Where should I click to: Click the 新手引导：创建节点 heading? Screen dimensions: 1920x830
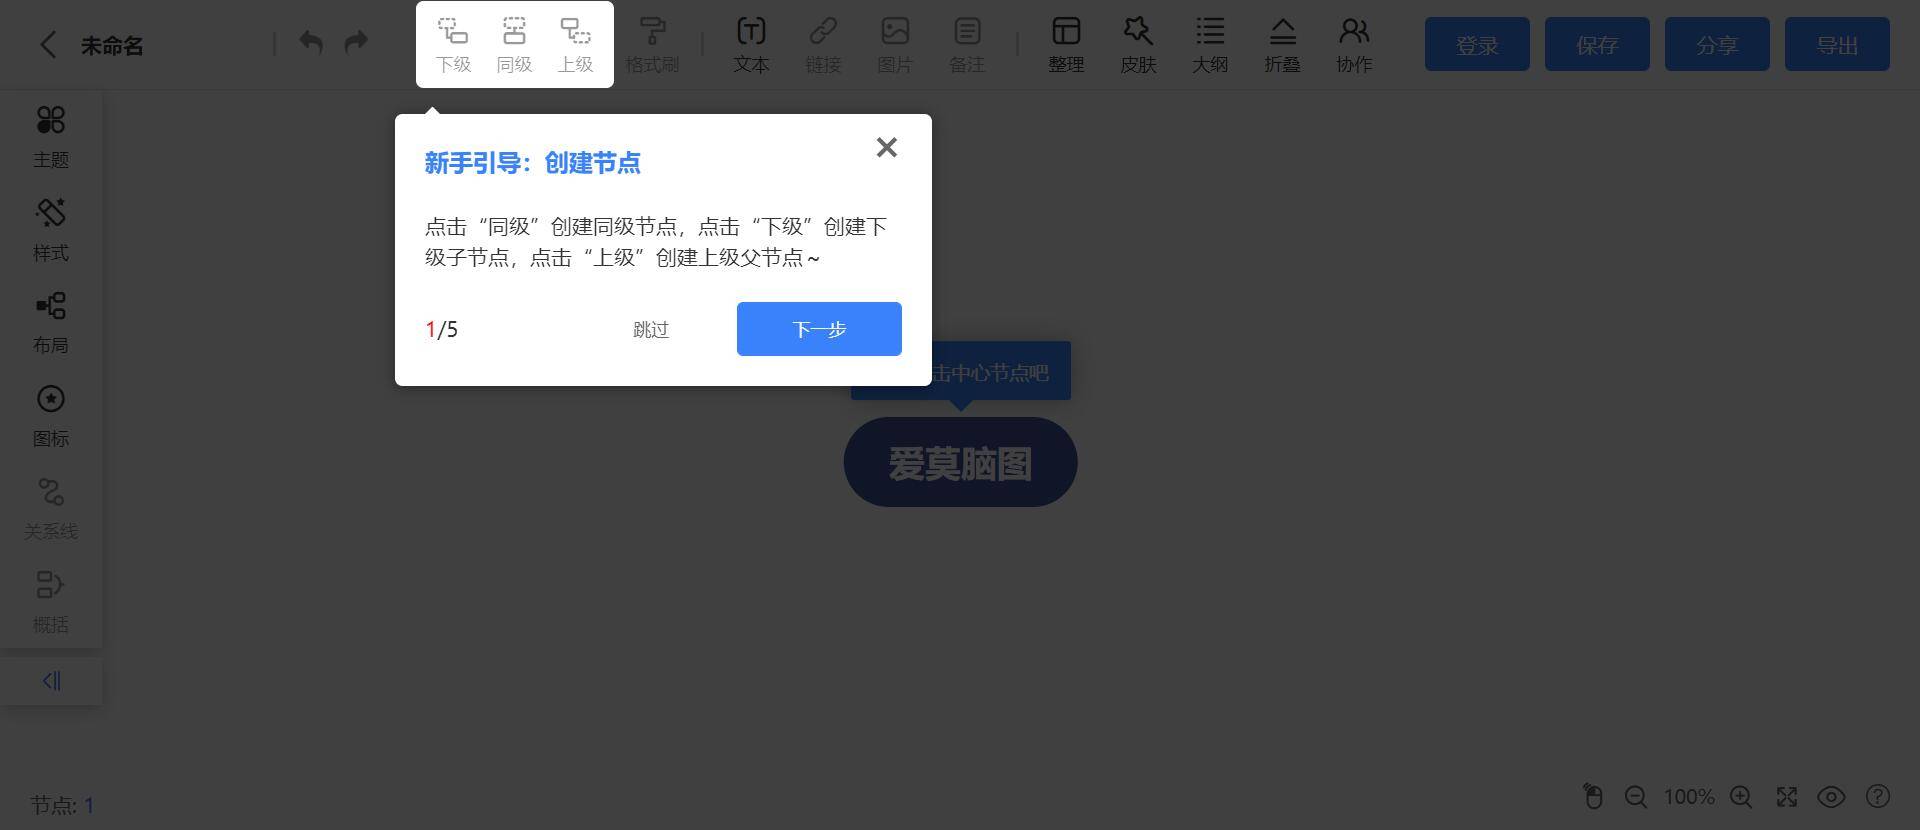point(532,163)
